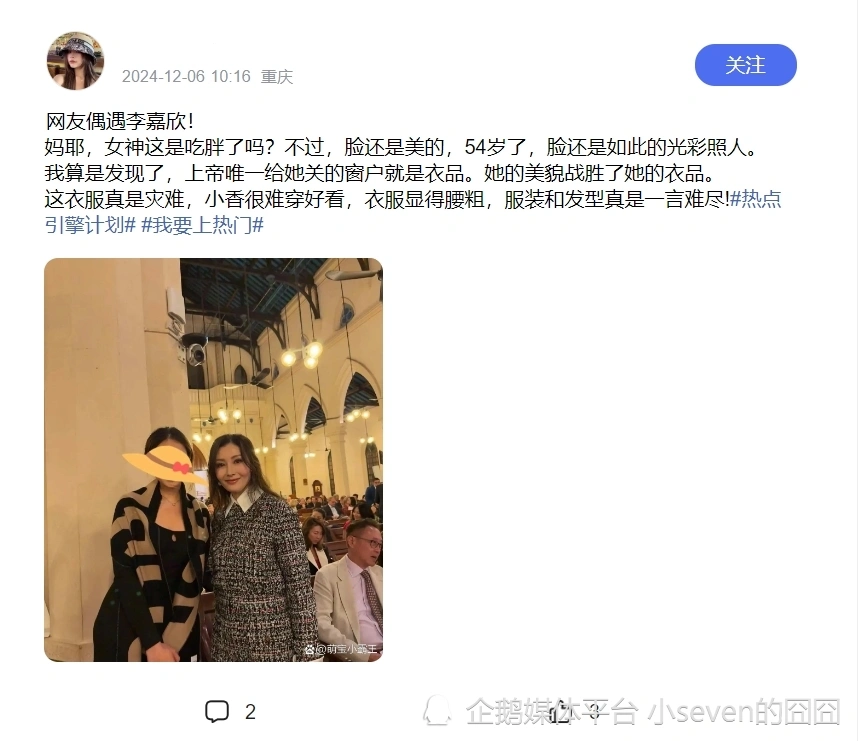Viewport: 860px width, 741px height.
Task: Click the 2024-12-06 10:16 timestamp
Action: [x=186, y=76]
